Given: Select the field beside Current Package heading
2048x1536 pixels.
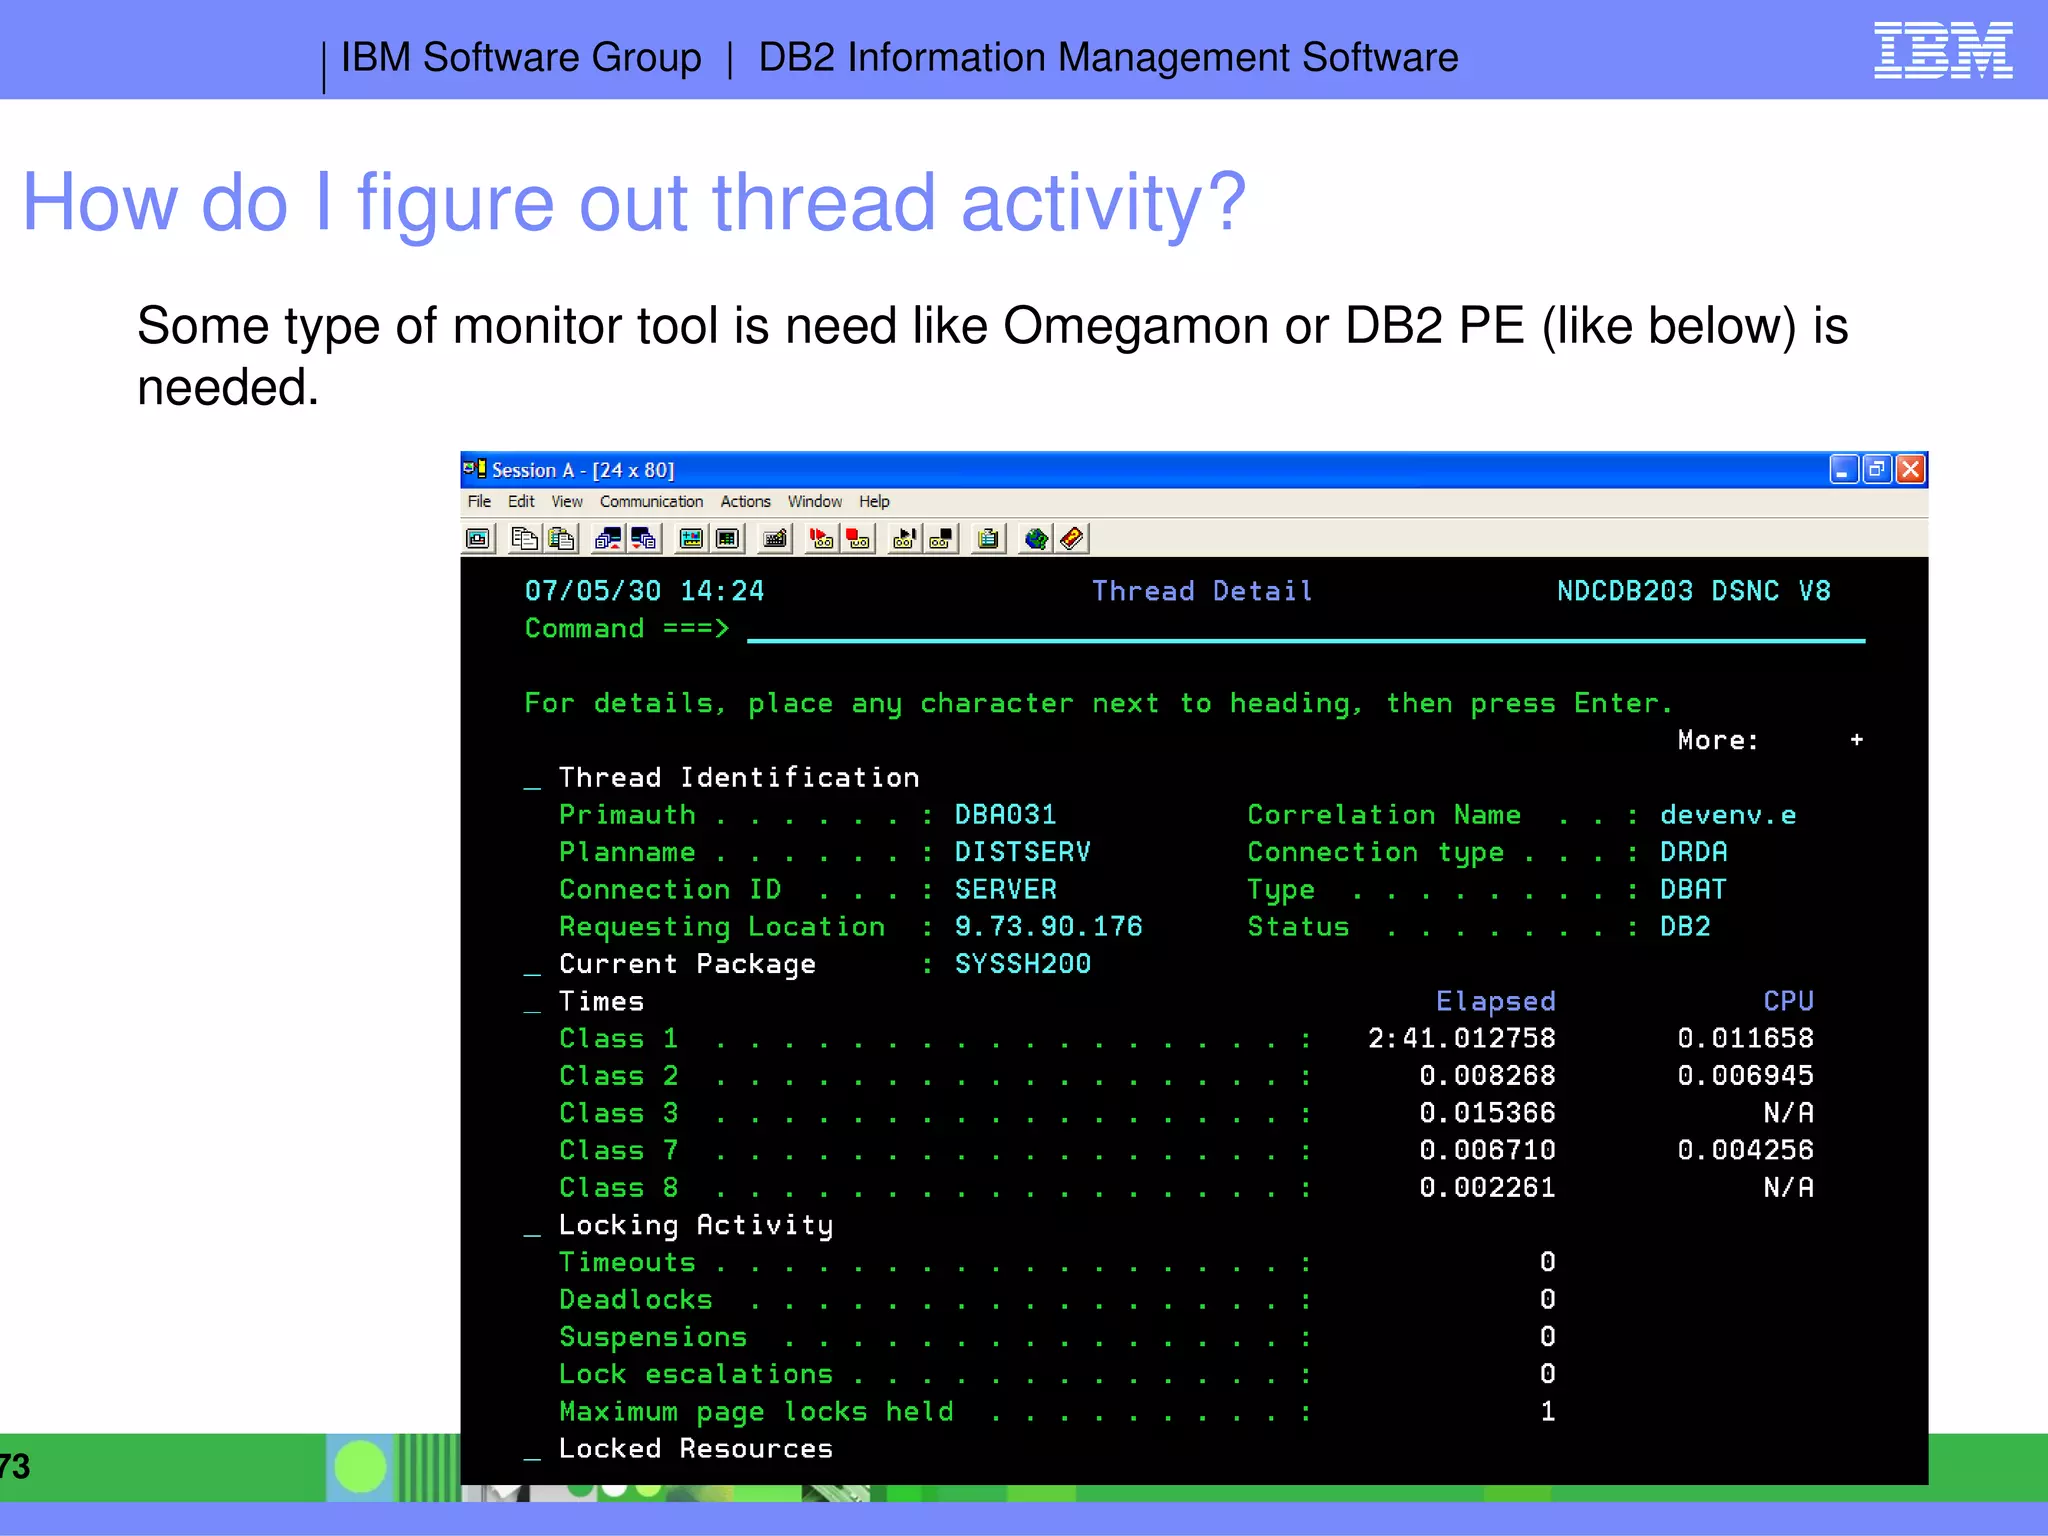Looking at the screenshot, I should point(532,965).
